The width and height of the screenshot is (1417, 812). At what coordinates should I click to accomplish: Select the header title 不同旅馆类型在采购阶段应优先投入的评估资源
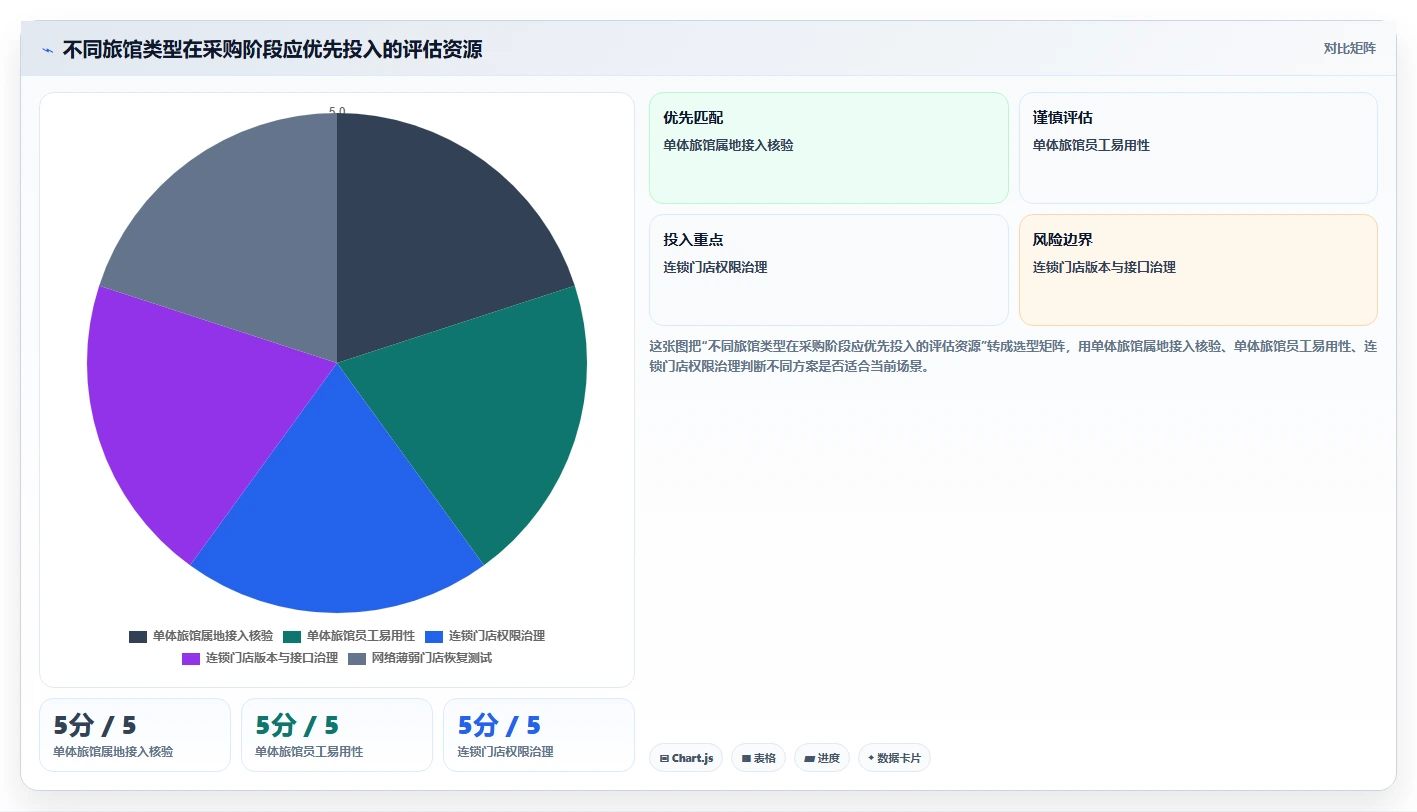coord(272,50)
